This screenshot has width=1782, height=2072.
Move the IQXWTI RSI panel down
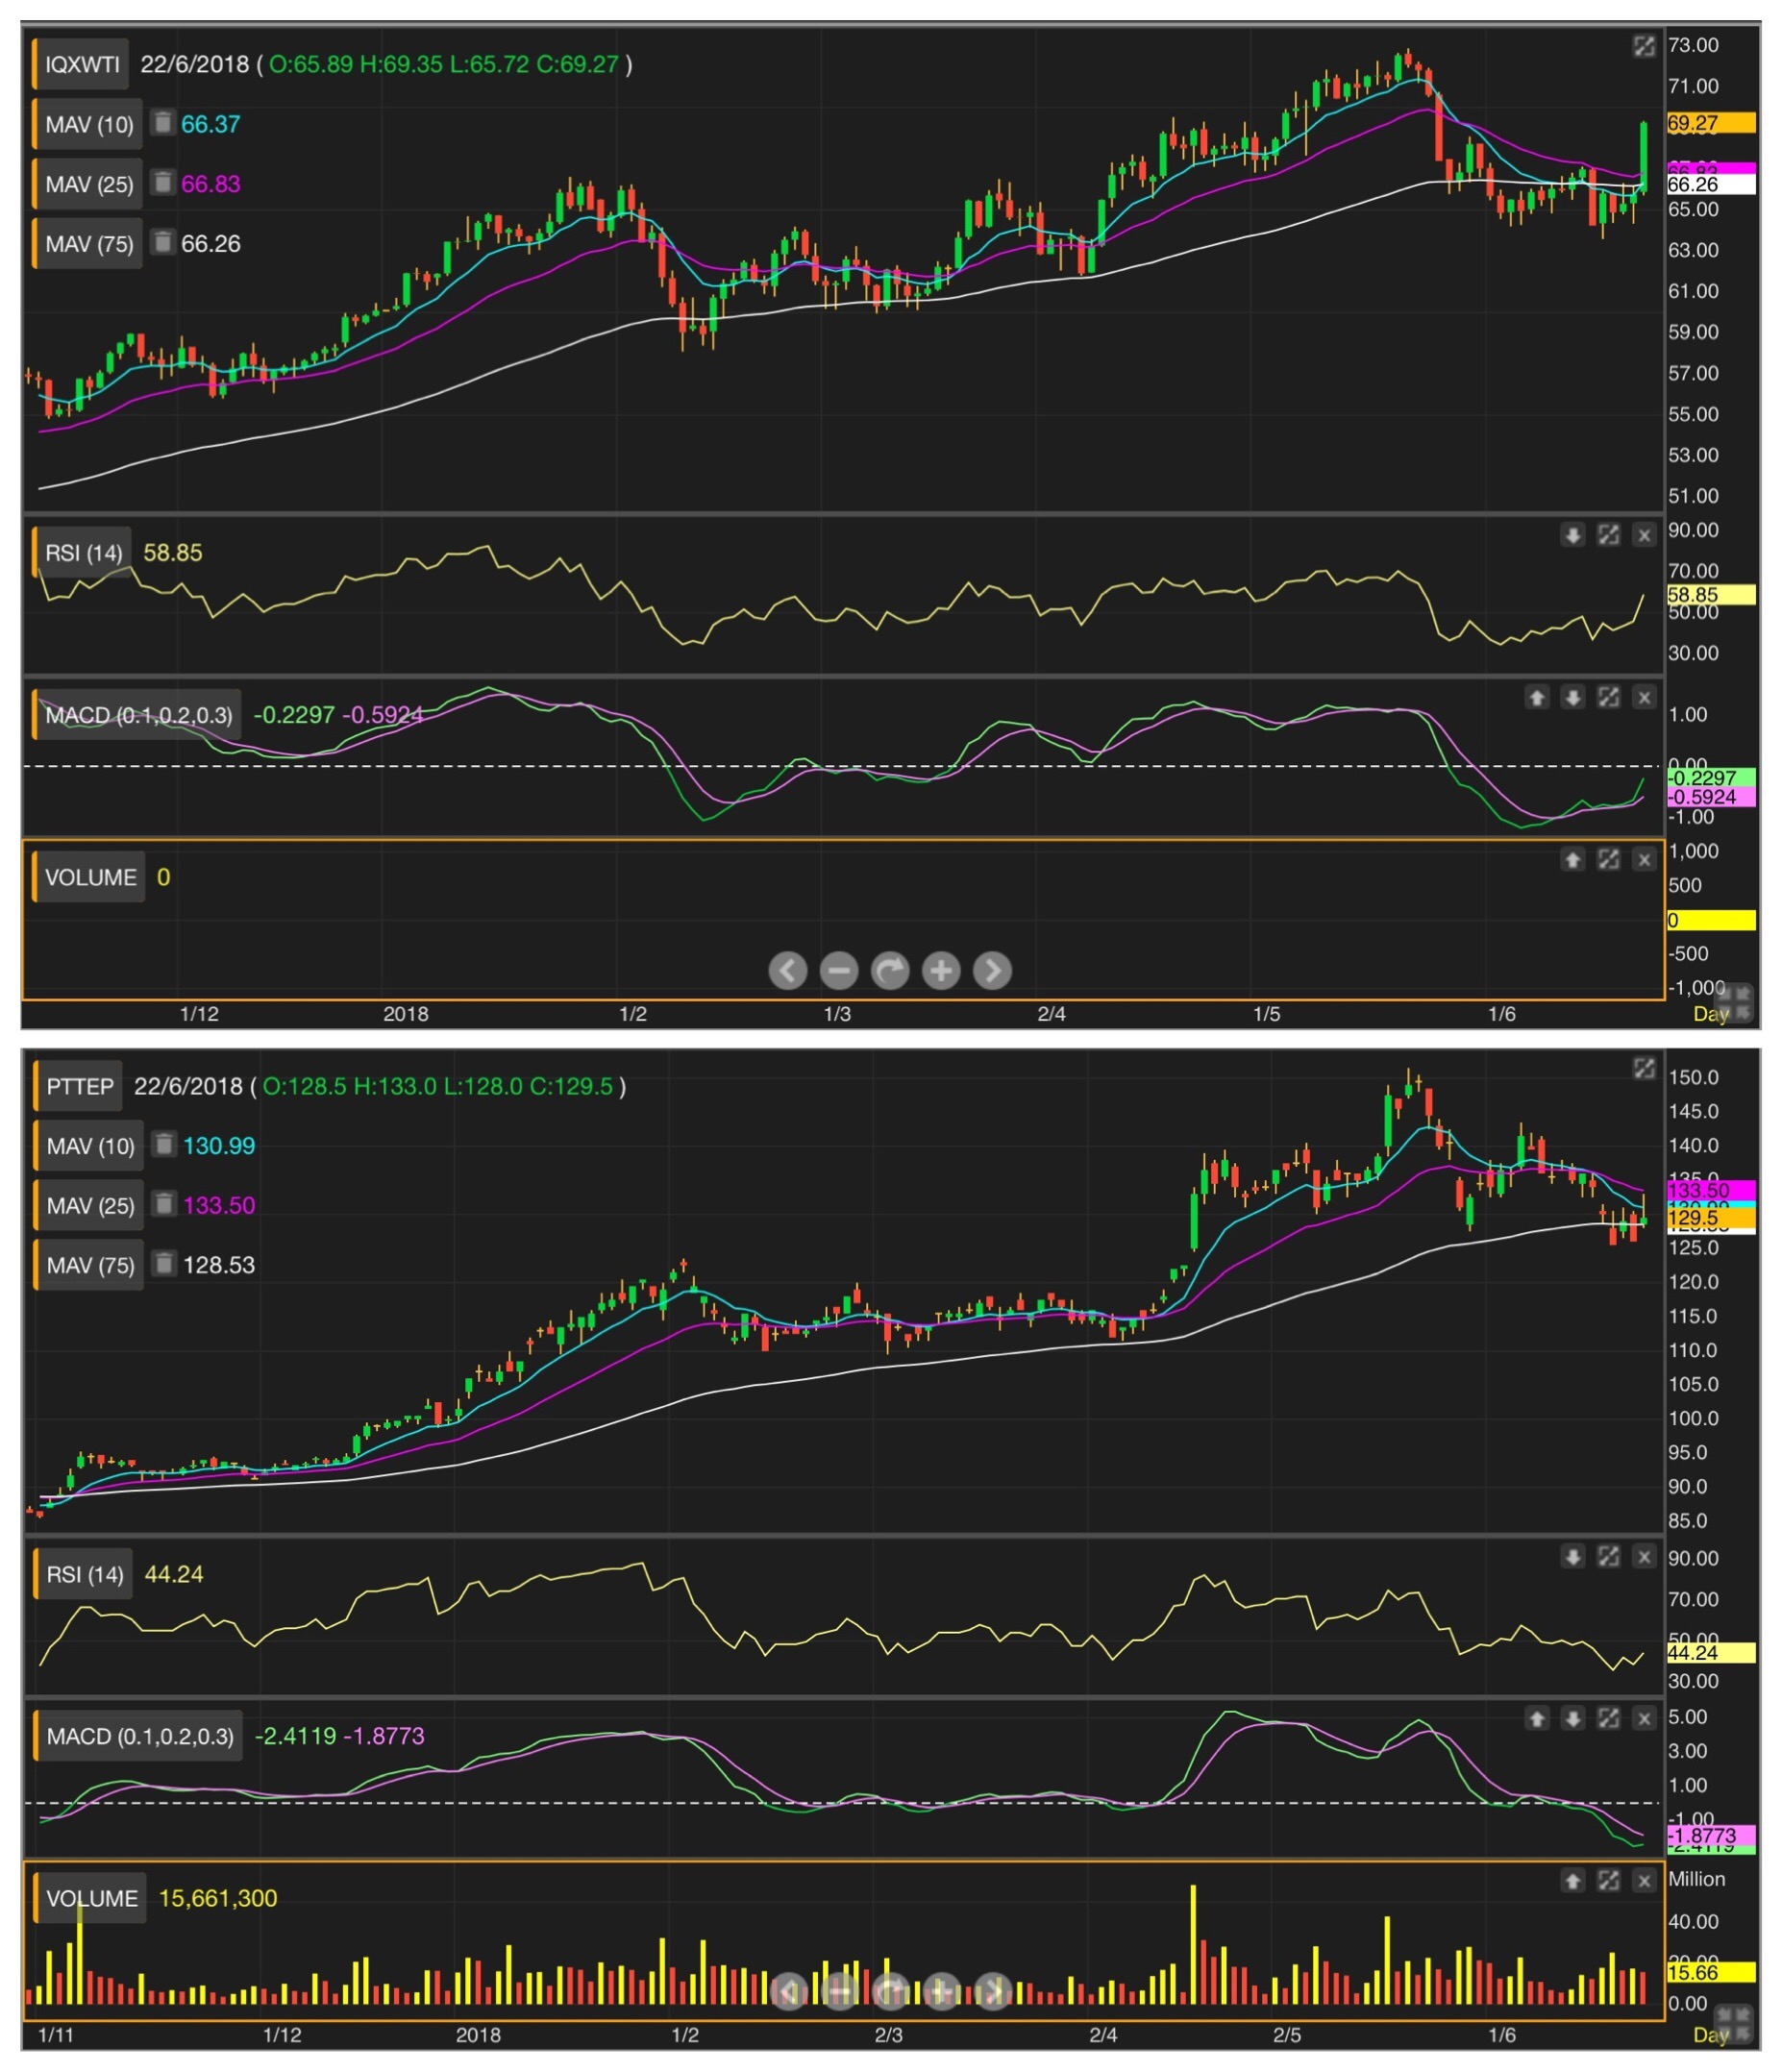pyautogui.click(x=1572, y=535)
